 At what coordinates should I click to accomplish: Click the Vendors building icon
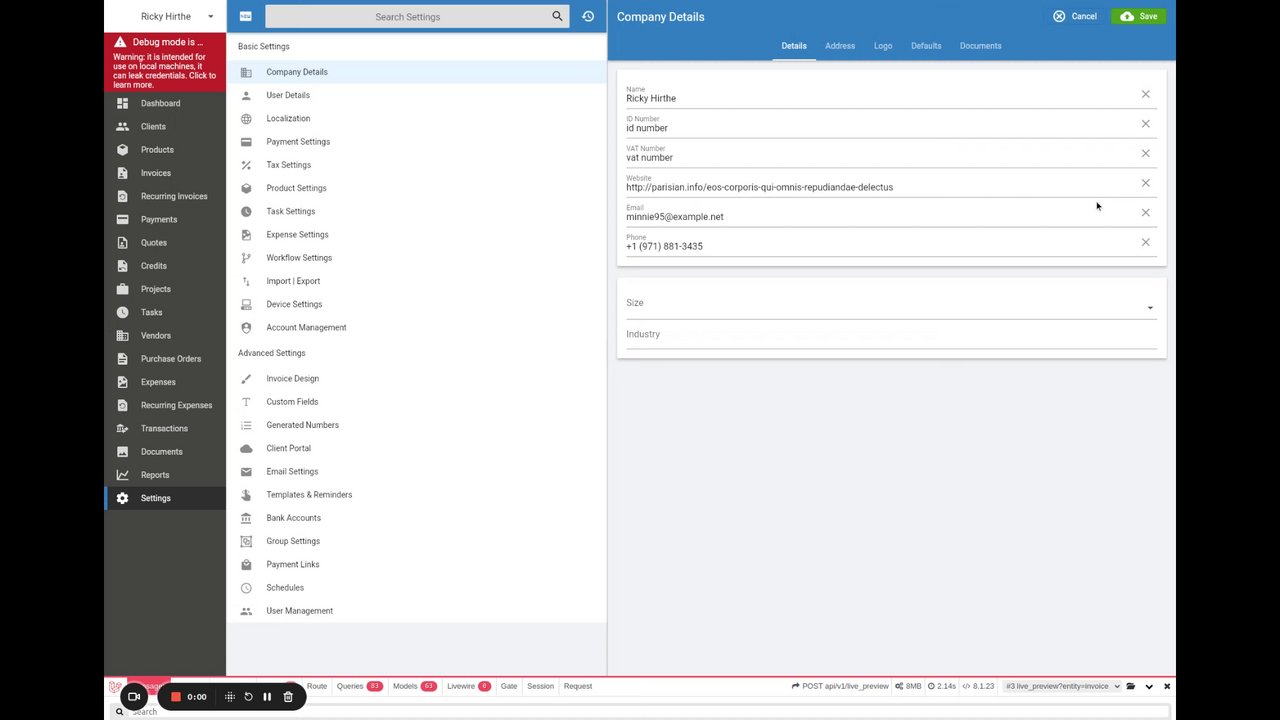pos(122,335)
